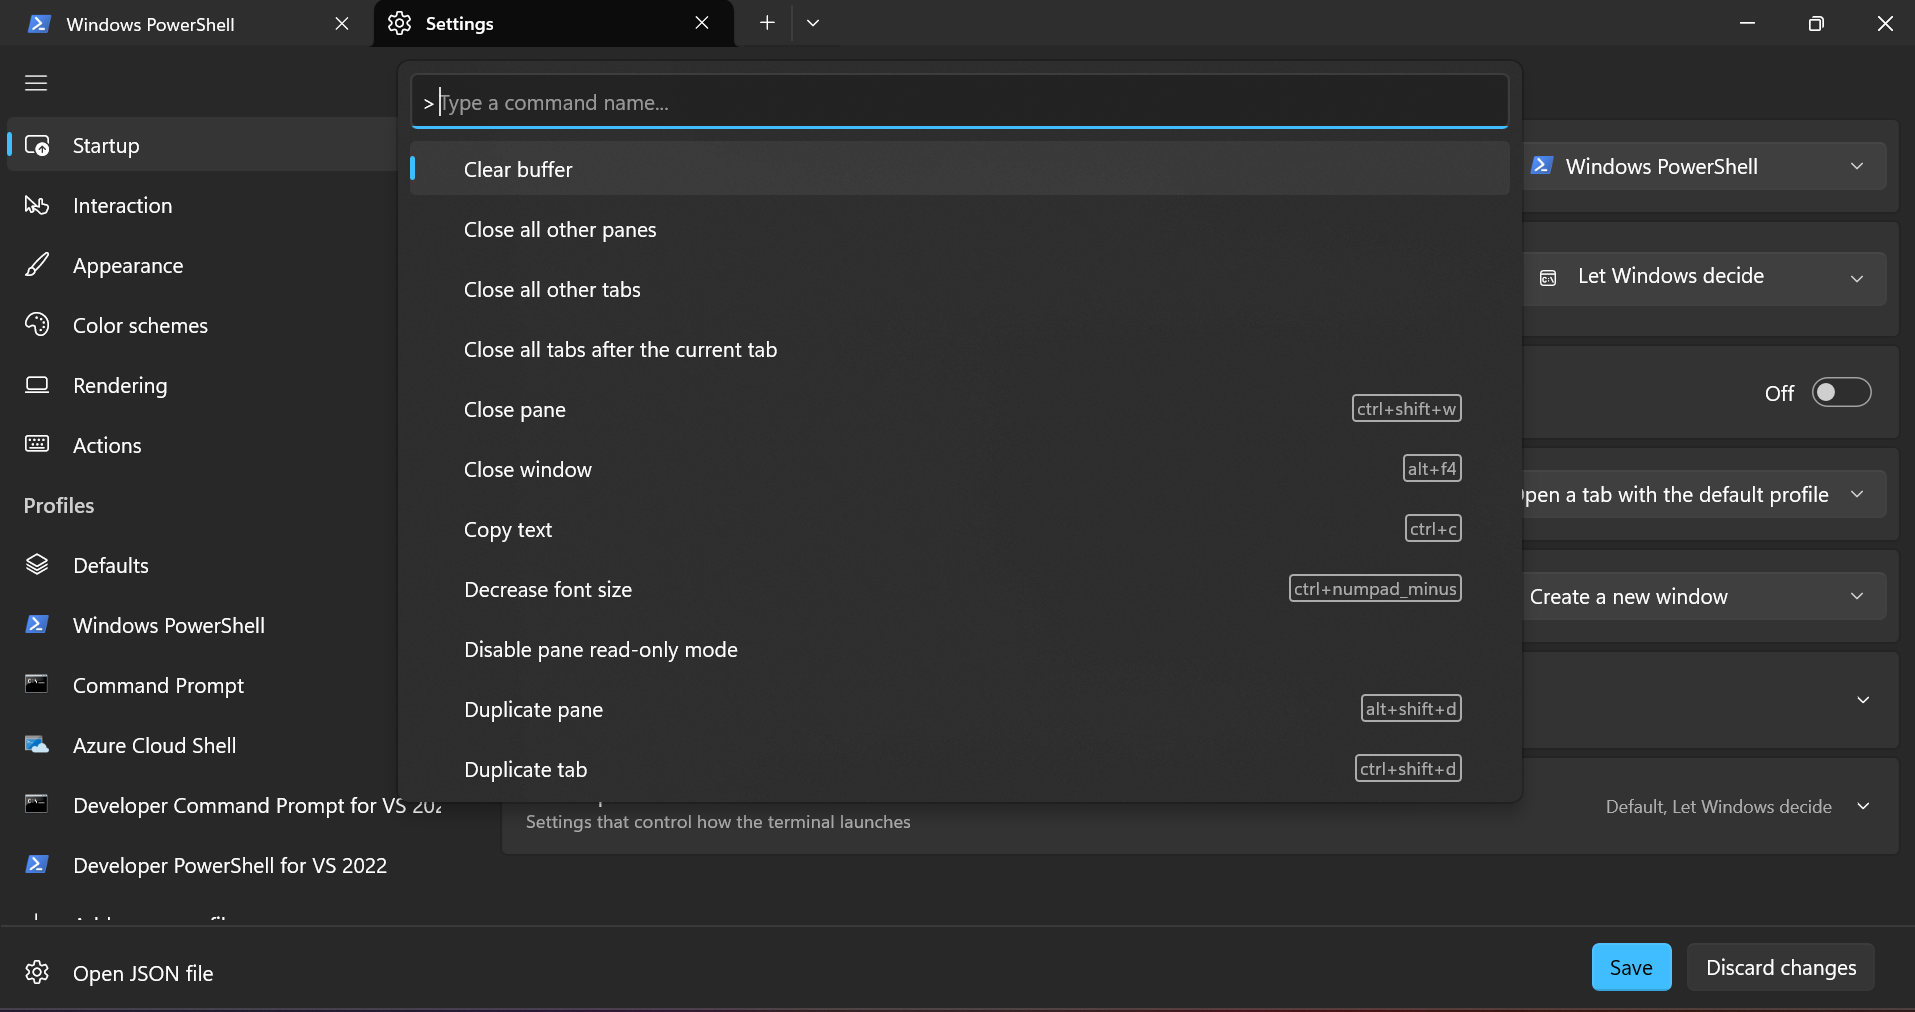The image size is (1915, 1012).
Task: Open the Rendering settings page
Action: click(x=200, y=385)
